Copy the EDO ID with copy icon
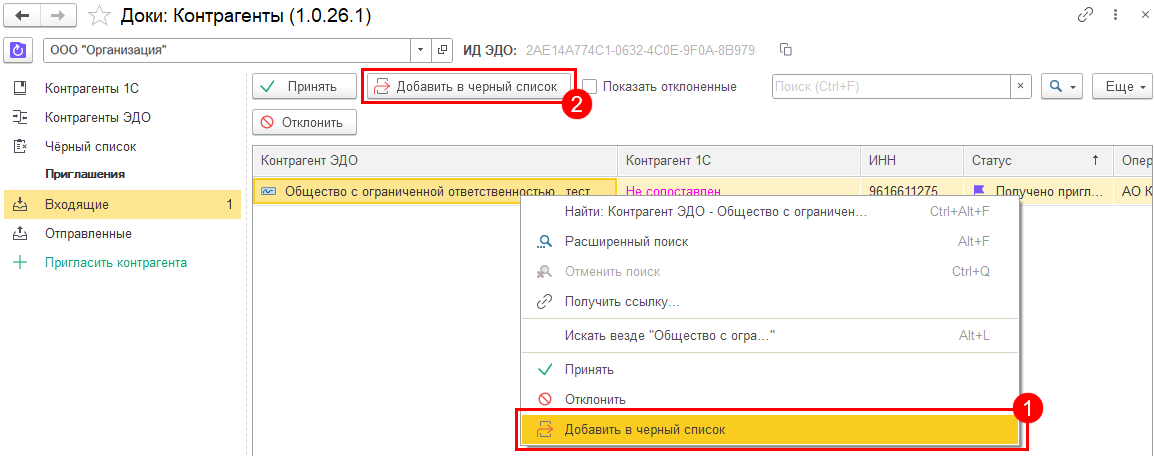The image size is (1154, 456). 786,50
